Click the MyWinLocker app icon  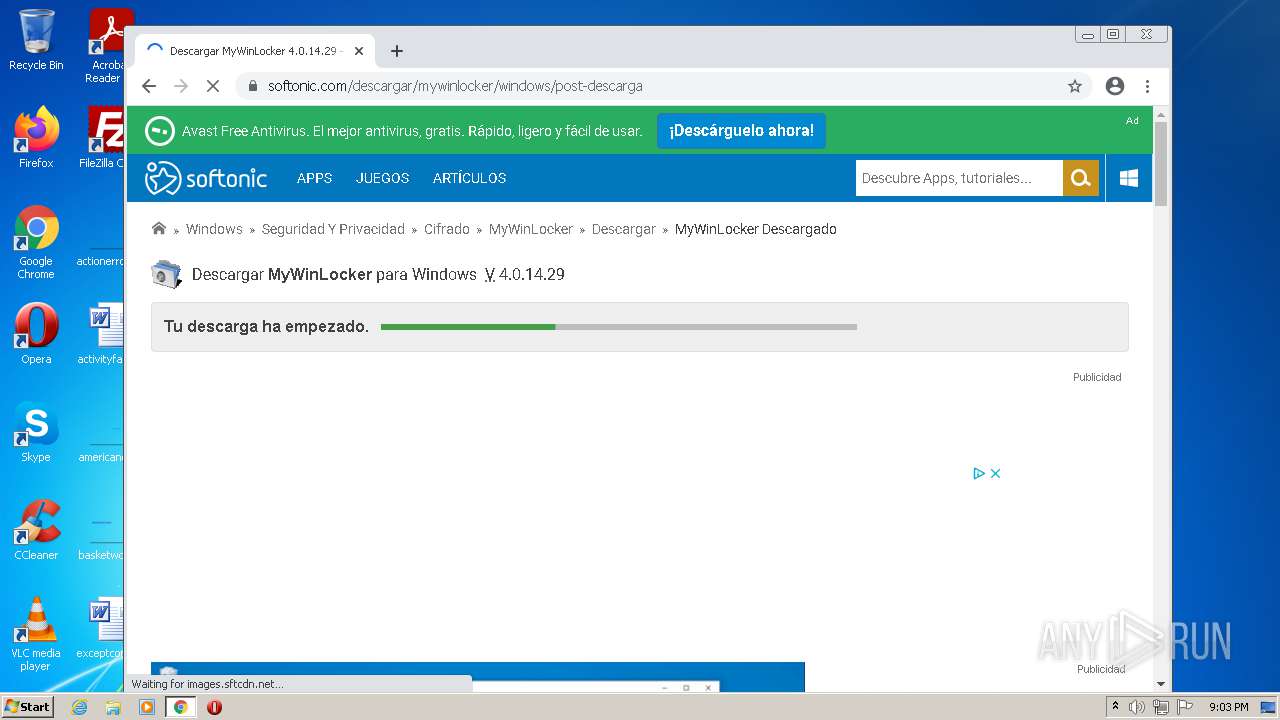click(x=166, y=274)
